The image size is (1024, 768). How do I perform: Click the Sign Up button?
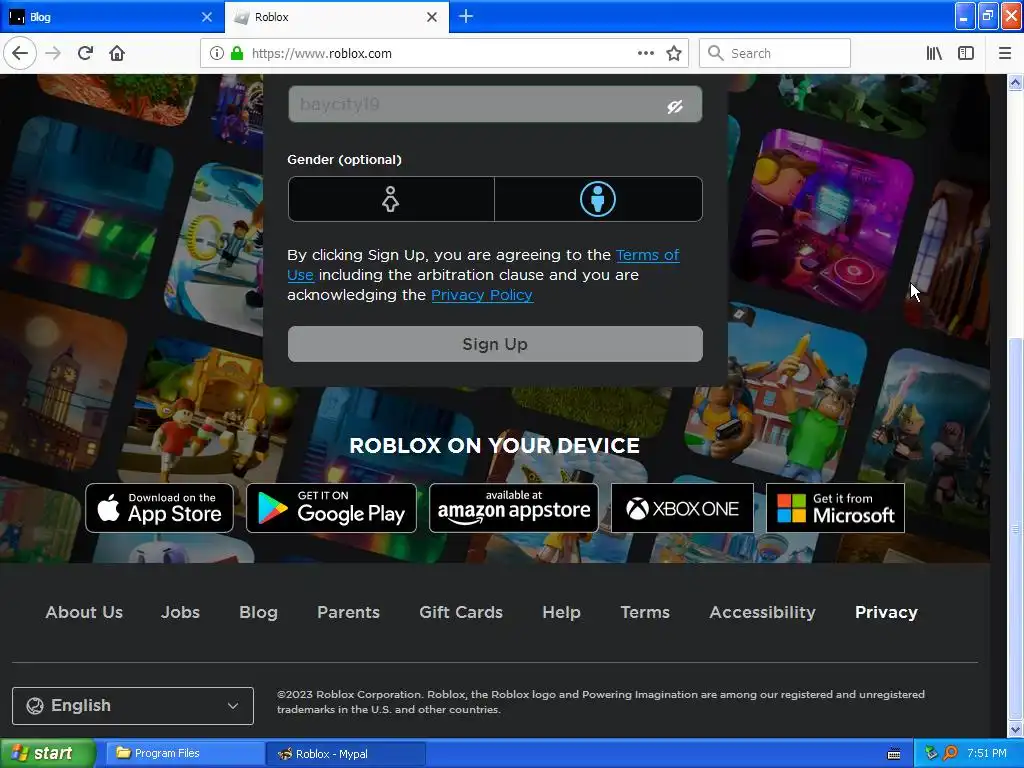pyautogui.click(x=495, y=344)
